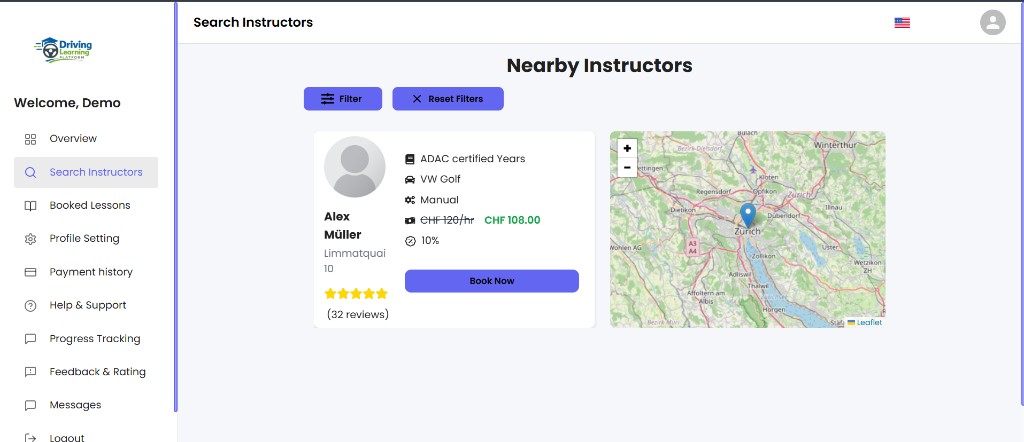Click the ADAC certification book icon
This screenshot has width=1024, height=442.
[409, 159]
